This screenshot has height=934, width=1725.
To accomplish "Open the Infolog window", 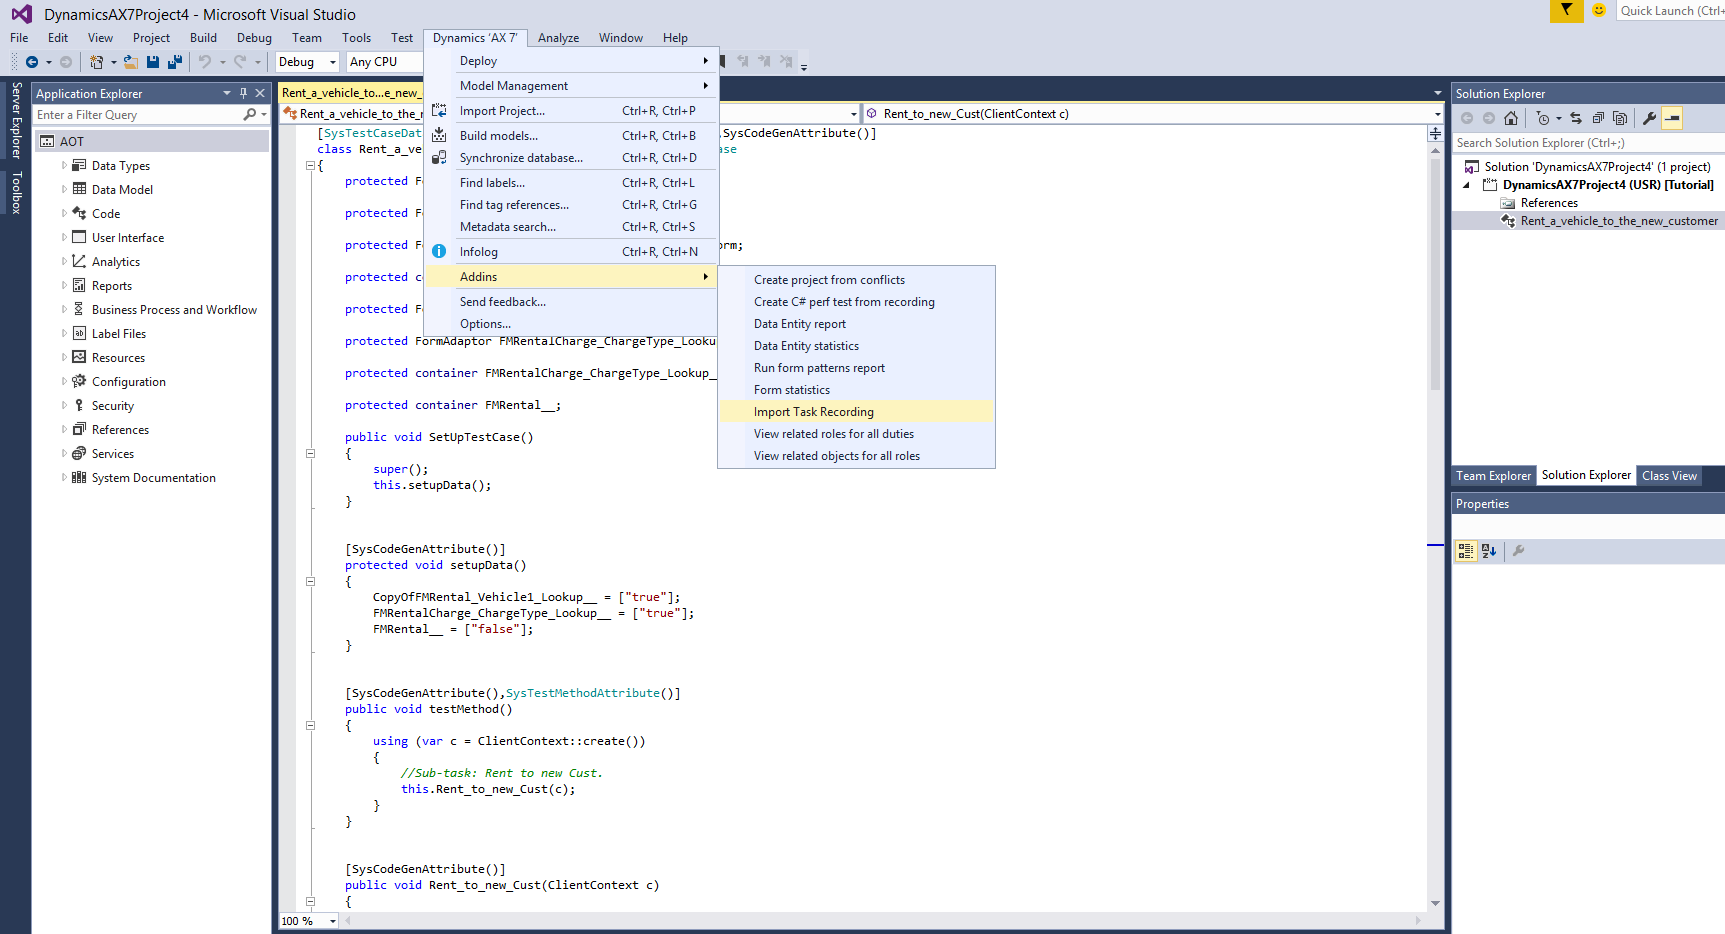I will click(x=478, y=251).
